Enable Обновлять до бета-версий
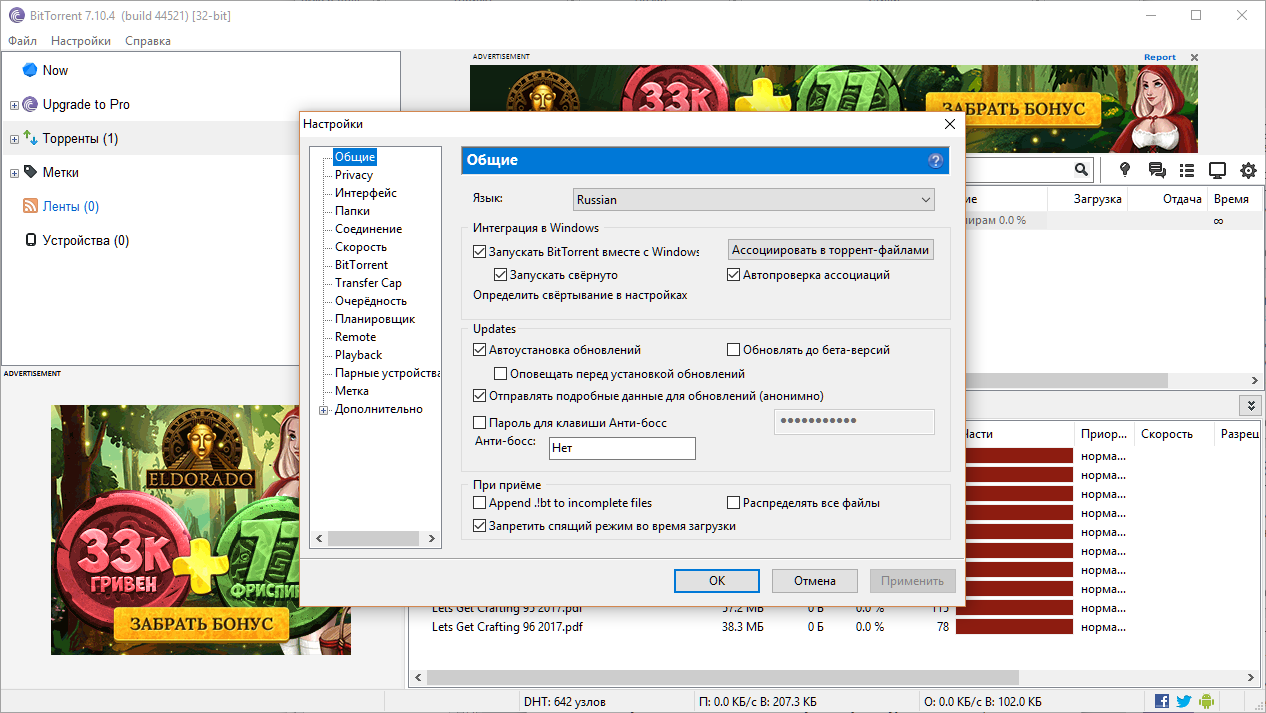1266x713 pixels. click(734, 351)
